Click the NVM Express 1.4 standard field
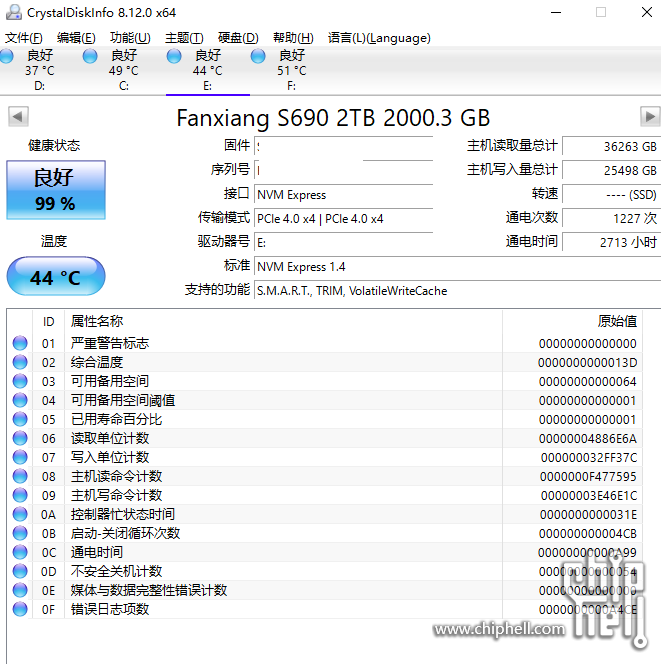This screenshot has width=661, height=664. [457, 267]
